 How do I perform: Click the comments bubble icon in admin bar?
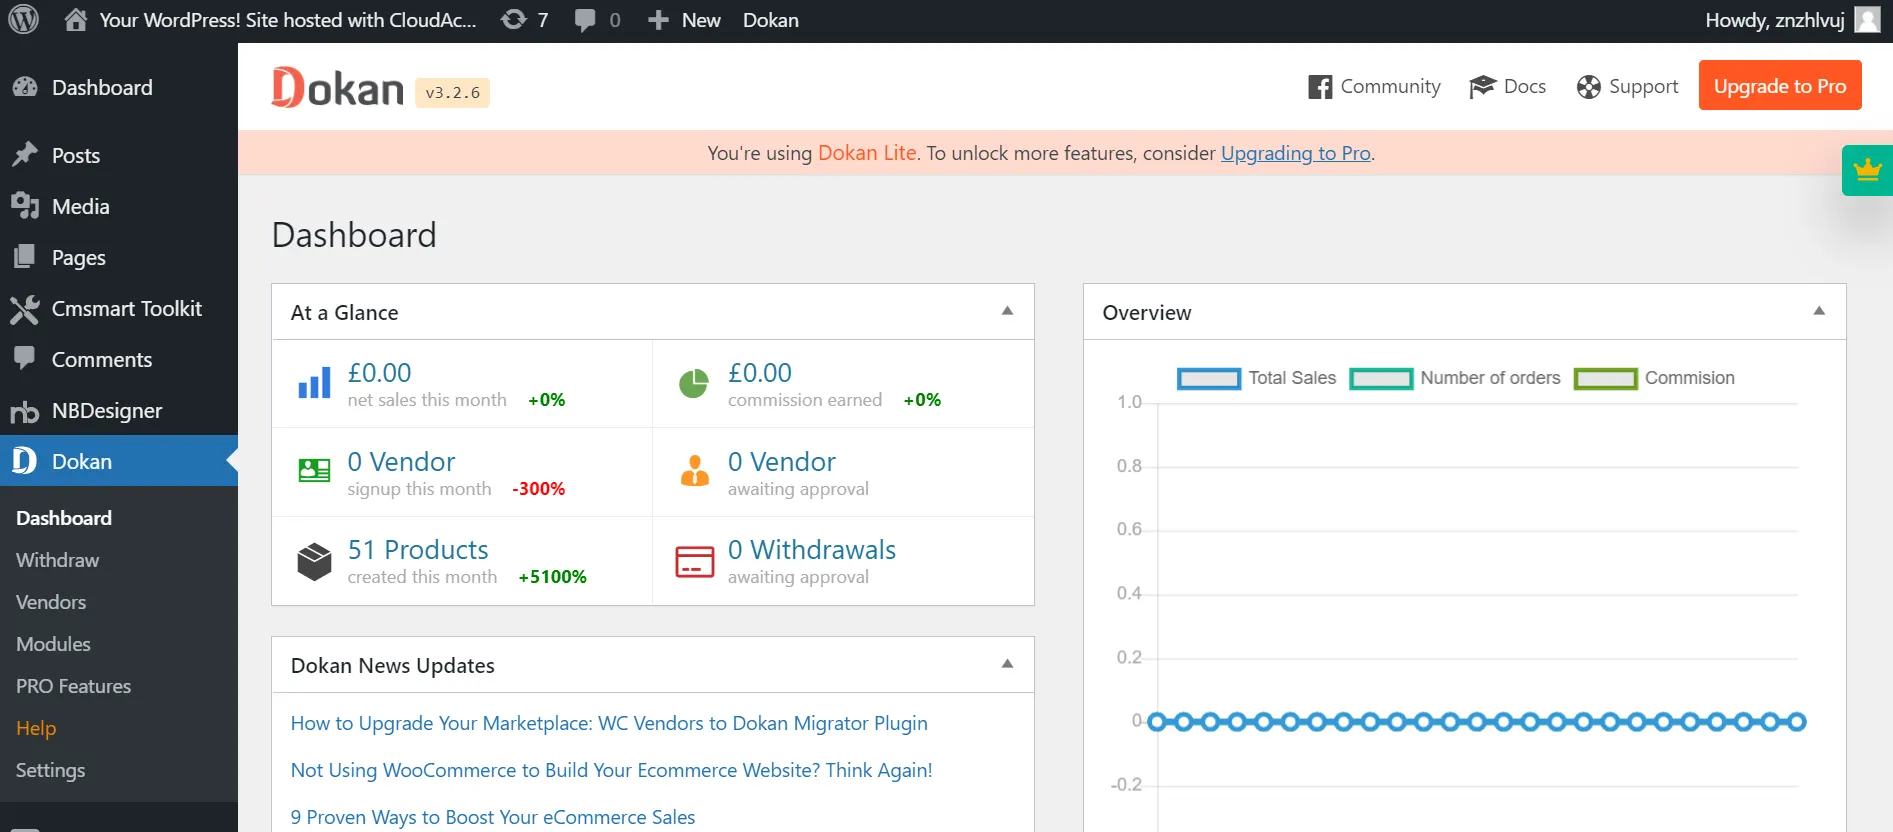586,20
